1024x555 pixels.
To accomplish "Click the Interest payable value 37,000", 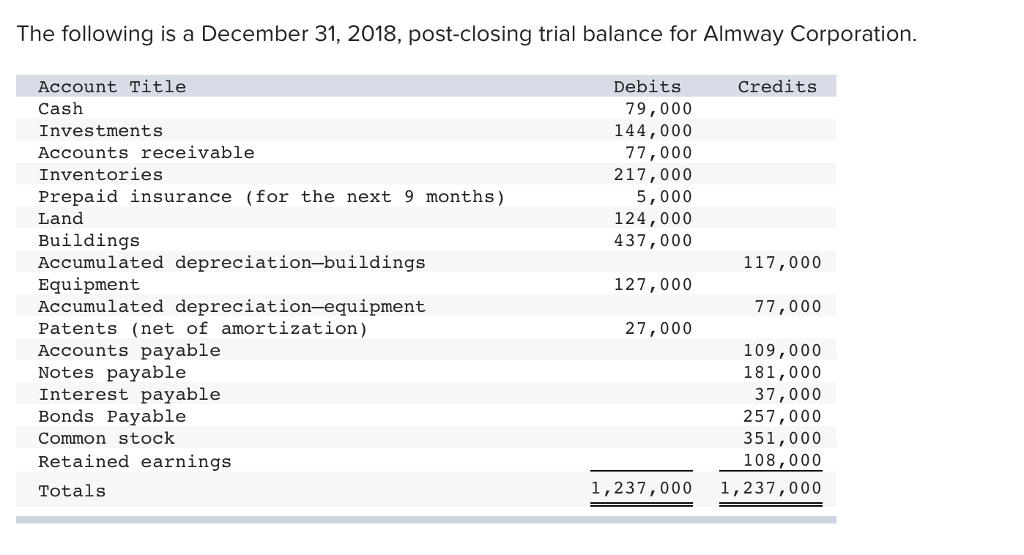I will tap(788, 395).
